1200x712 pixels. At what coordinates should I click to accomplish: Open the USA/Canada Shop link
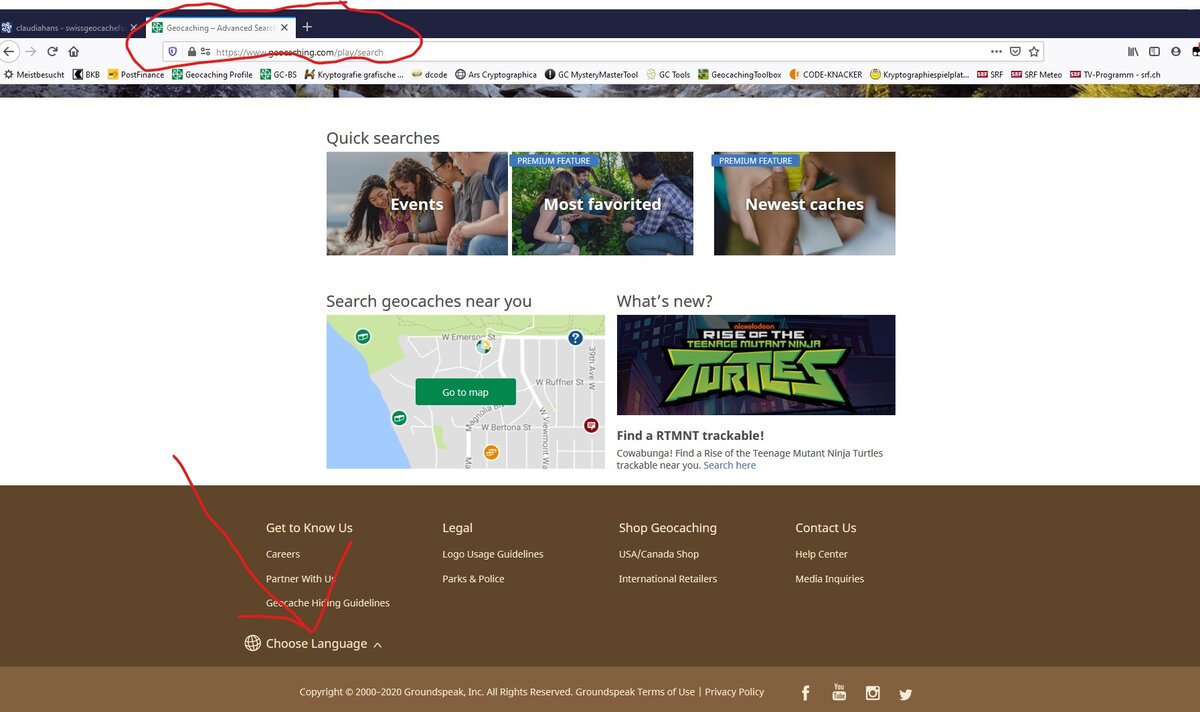click(659, 554)
